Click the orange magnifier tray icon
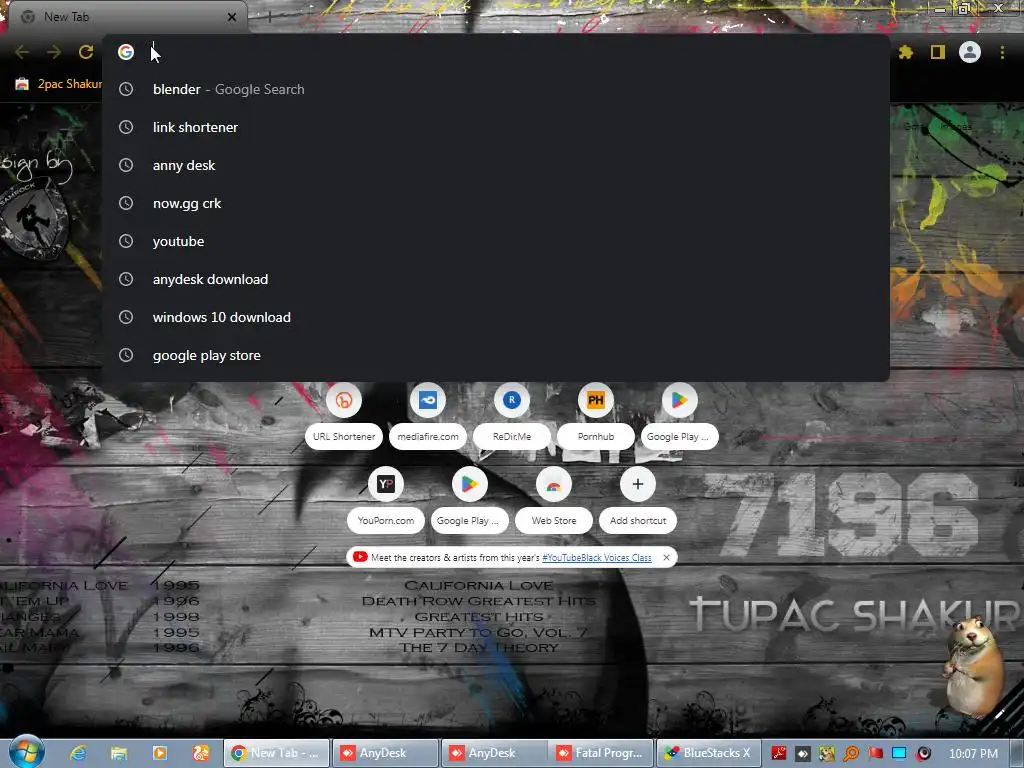Image resolution: width=1024 pixels, height=768 pixels. (851, 754)
